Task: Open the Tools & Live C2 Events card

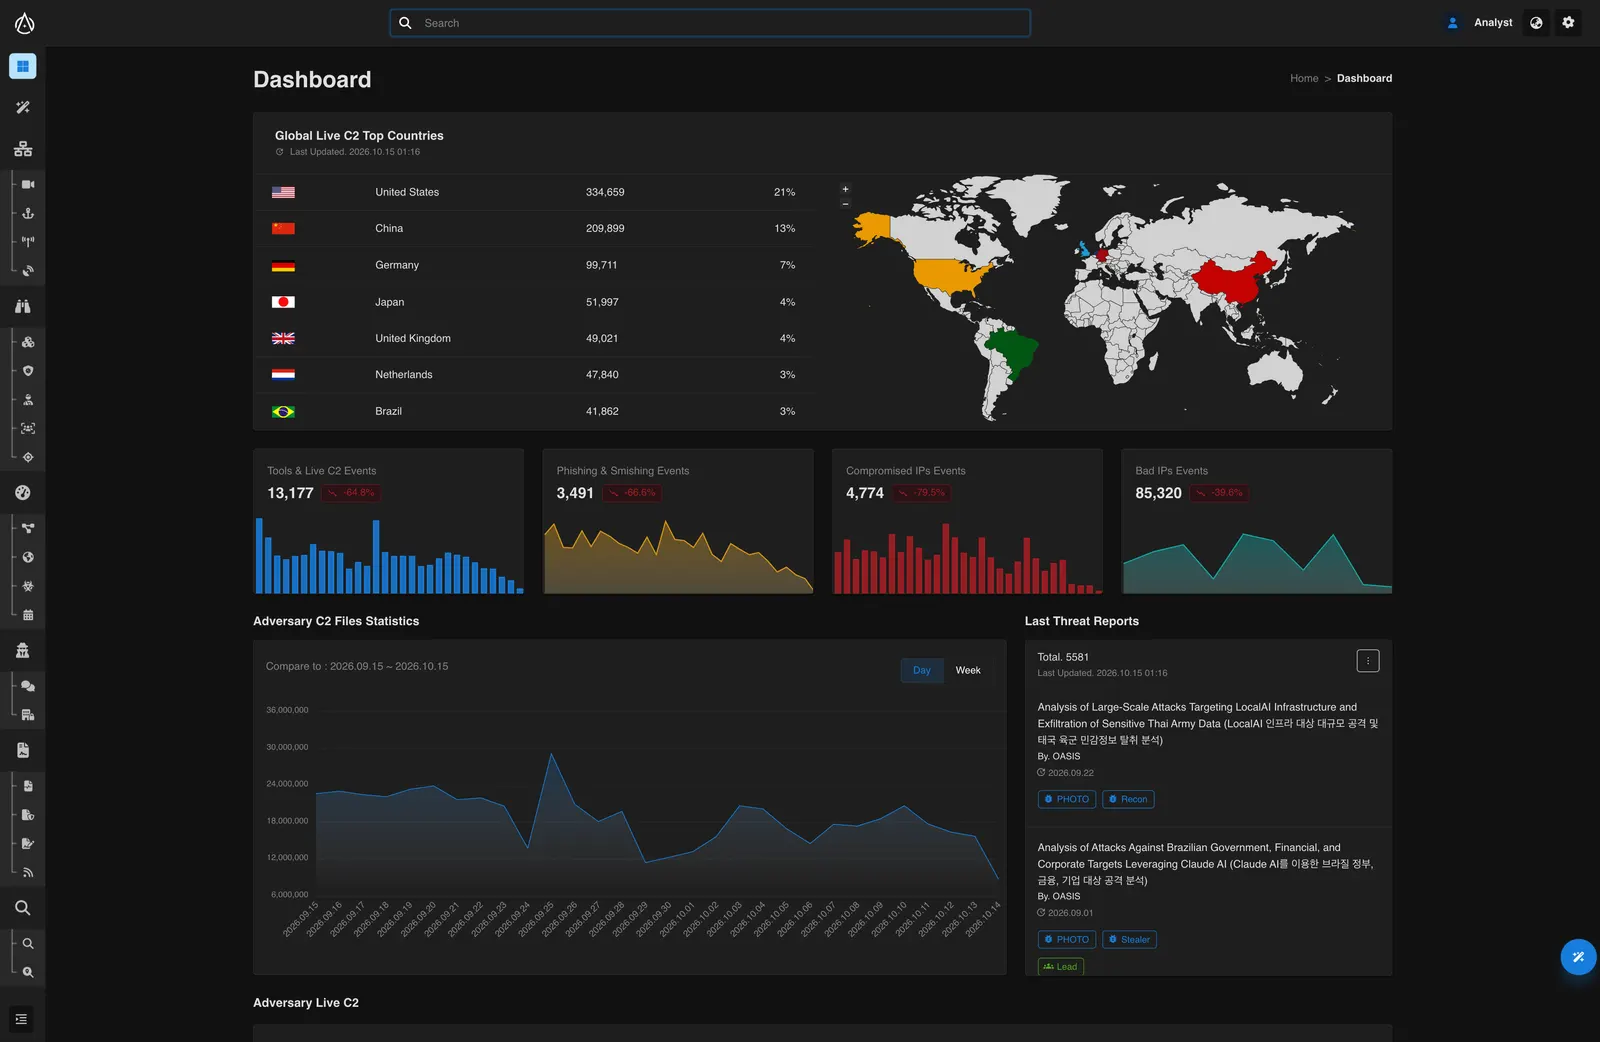Action: click(388, 521)
